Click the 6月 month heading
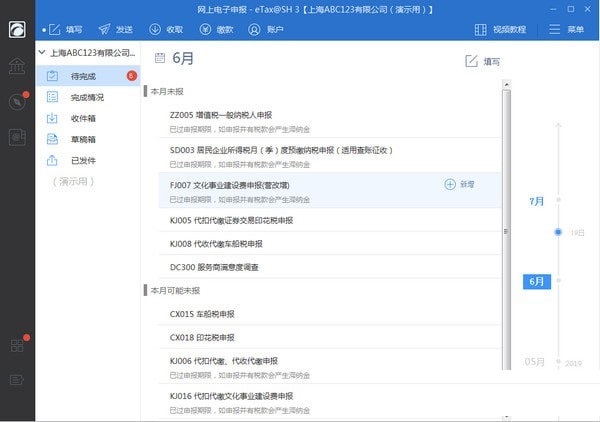 pyautogui.click(x=183, y=58)
